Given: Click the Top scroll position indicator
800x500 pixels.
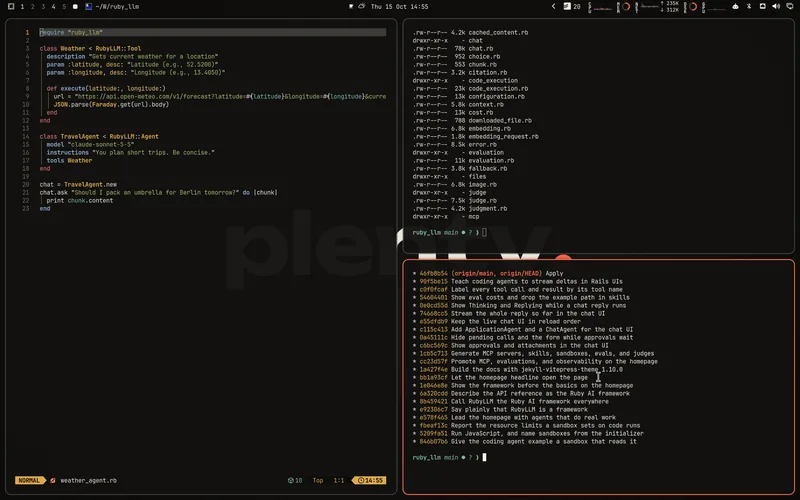Looking at the screenshot, I should coord(318,480).
